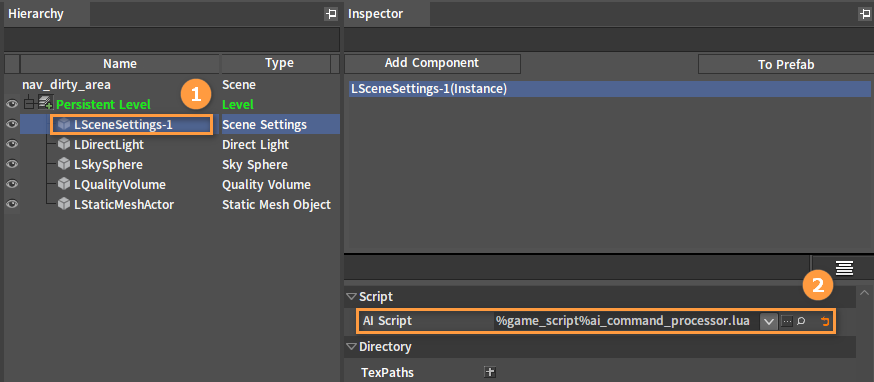Add a TexPaths entry with plus icon
The image size is (874, 382).
(x=490, y=373)
